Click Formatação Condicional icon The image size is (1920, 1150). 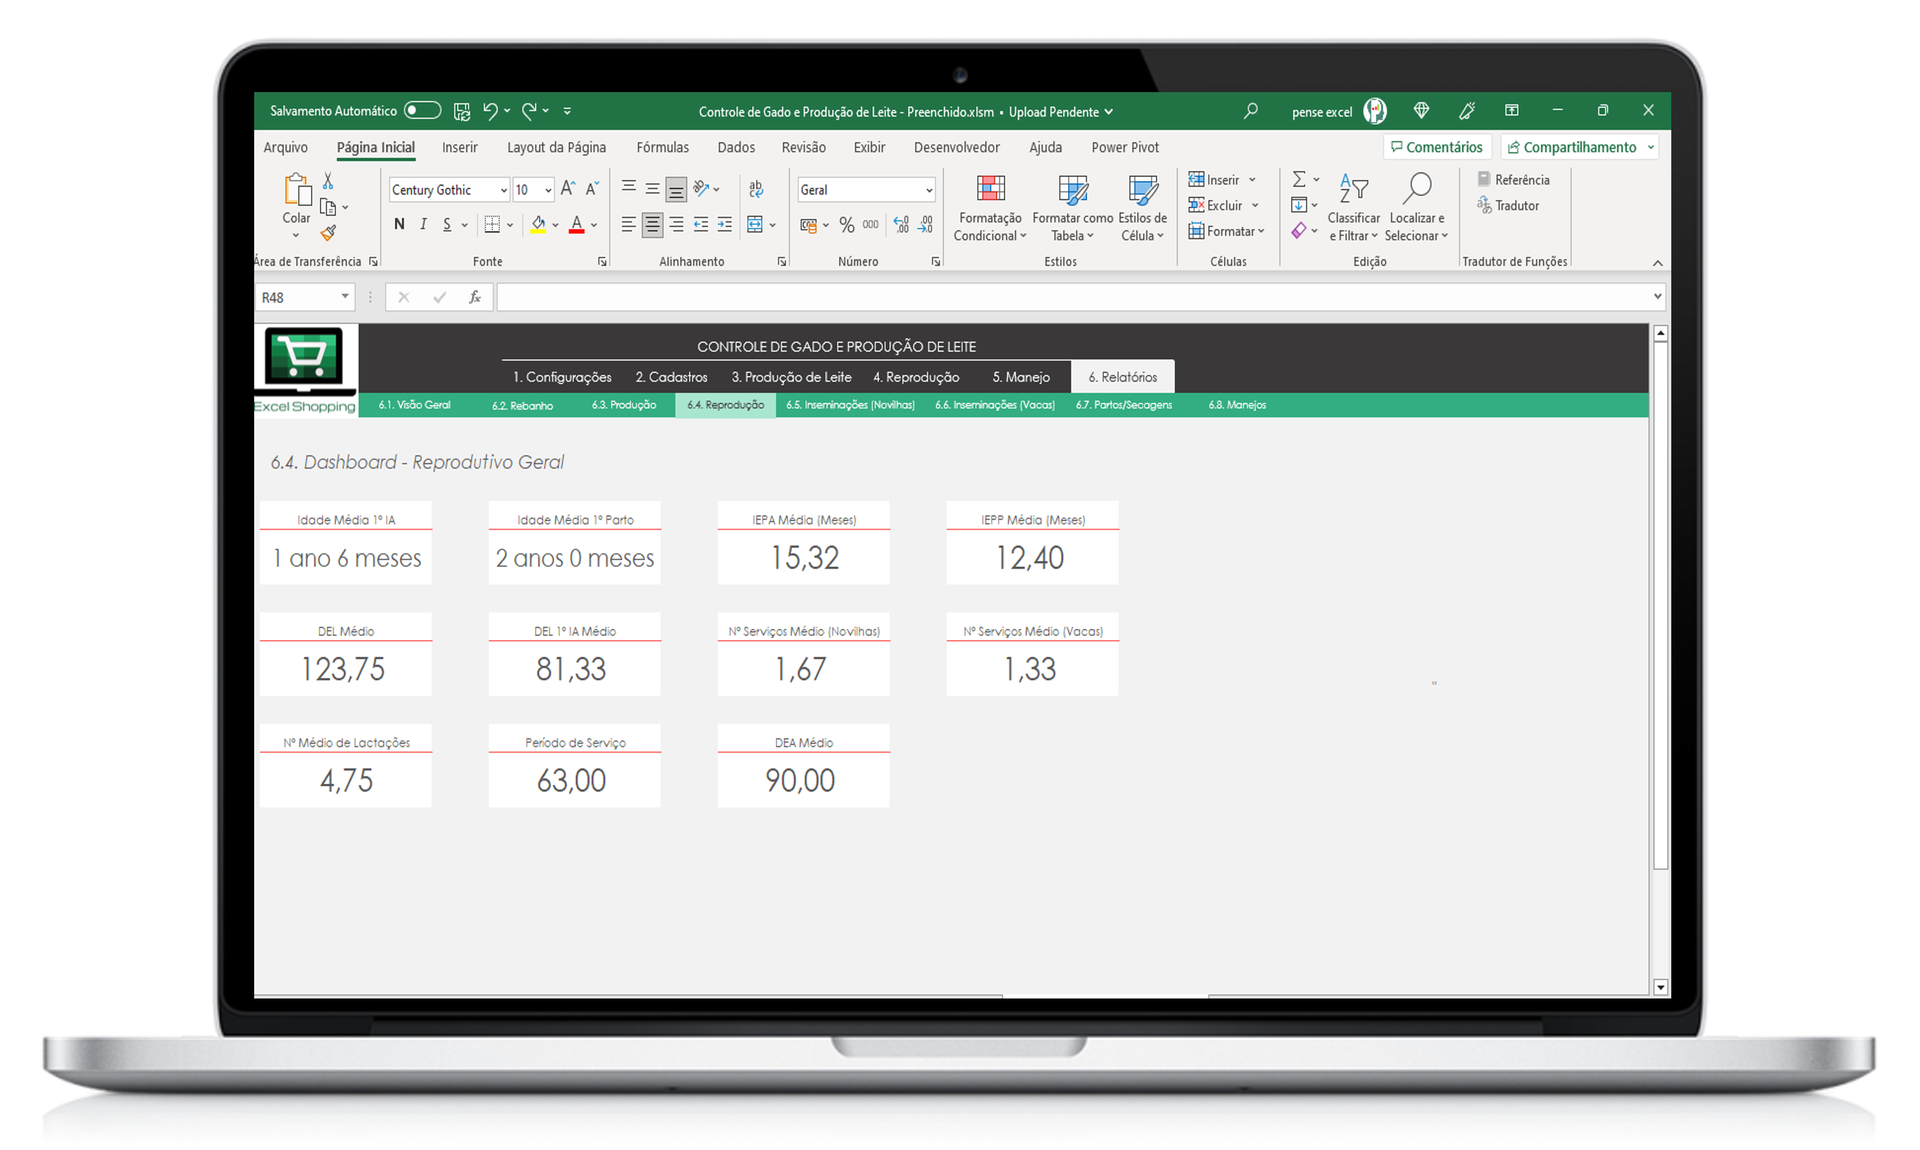pyautogui.click(x=990, y=189)
